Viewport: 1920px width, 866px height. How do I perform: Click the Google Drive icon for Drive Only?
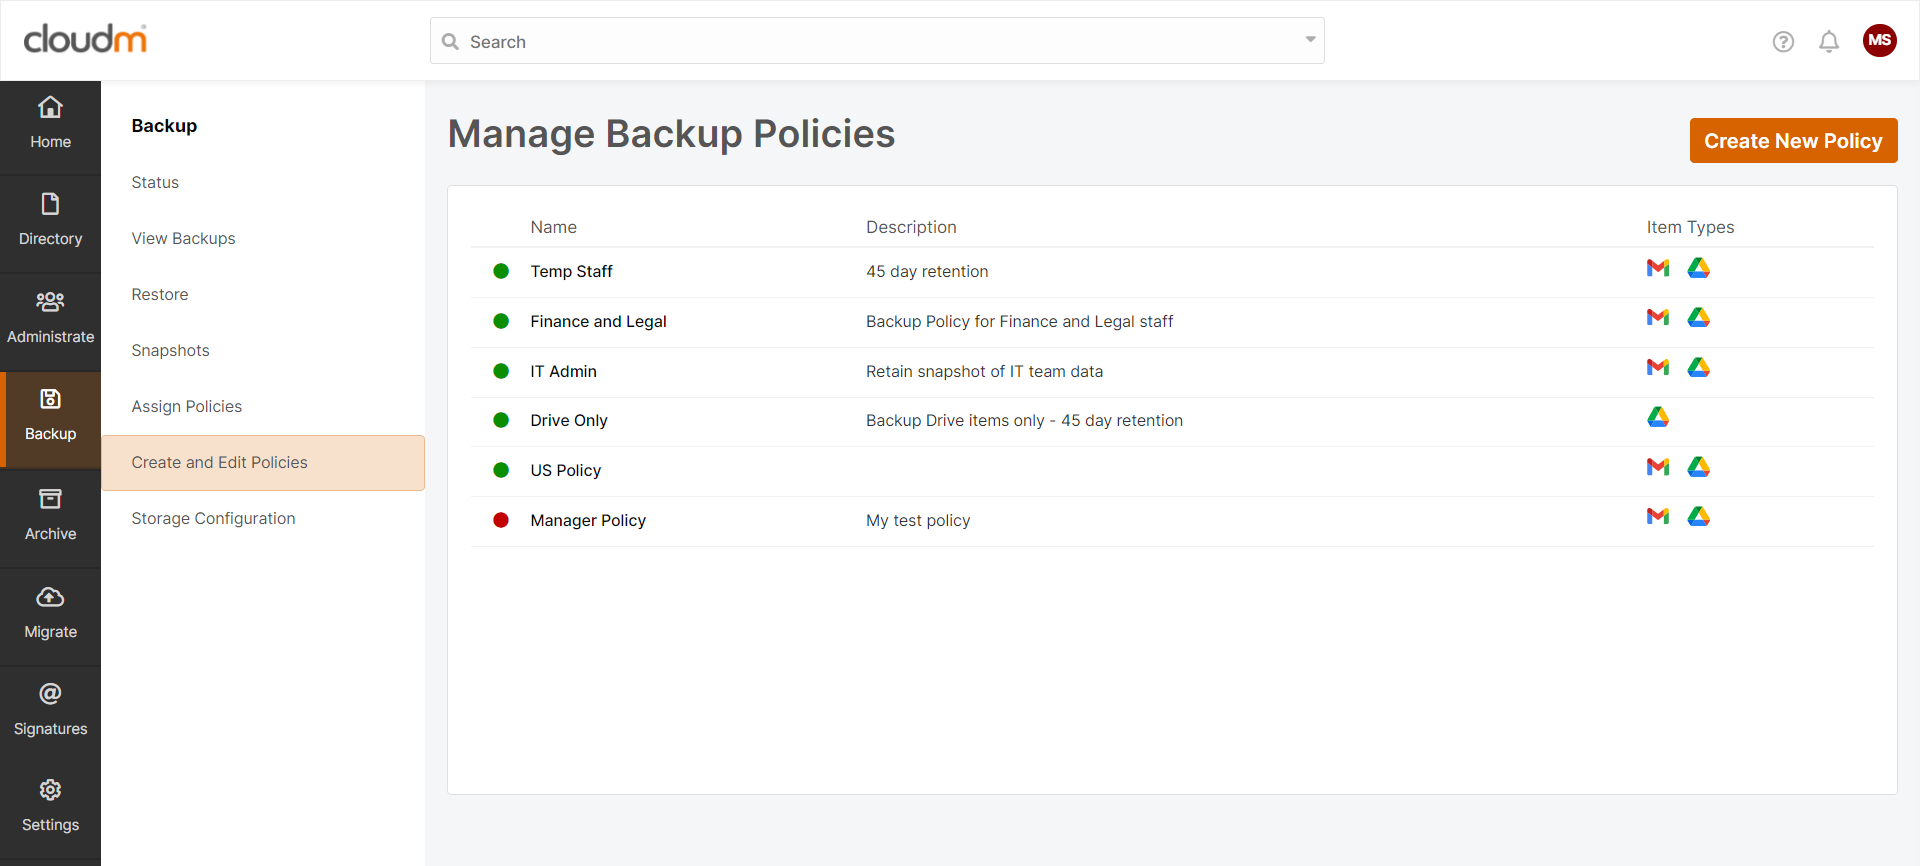tap(1658, 417)
